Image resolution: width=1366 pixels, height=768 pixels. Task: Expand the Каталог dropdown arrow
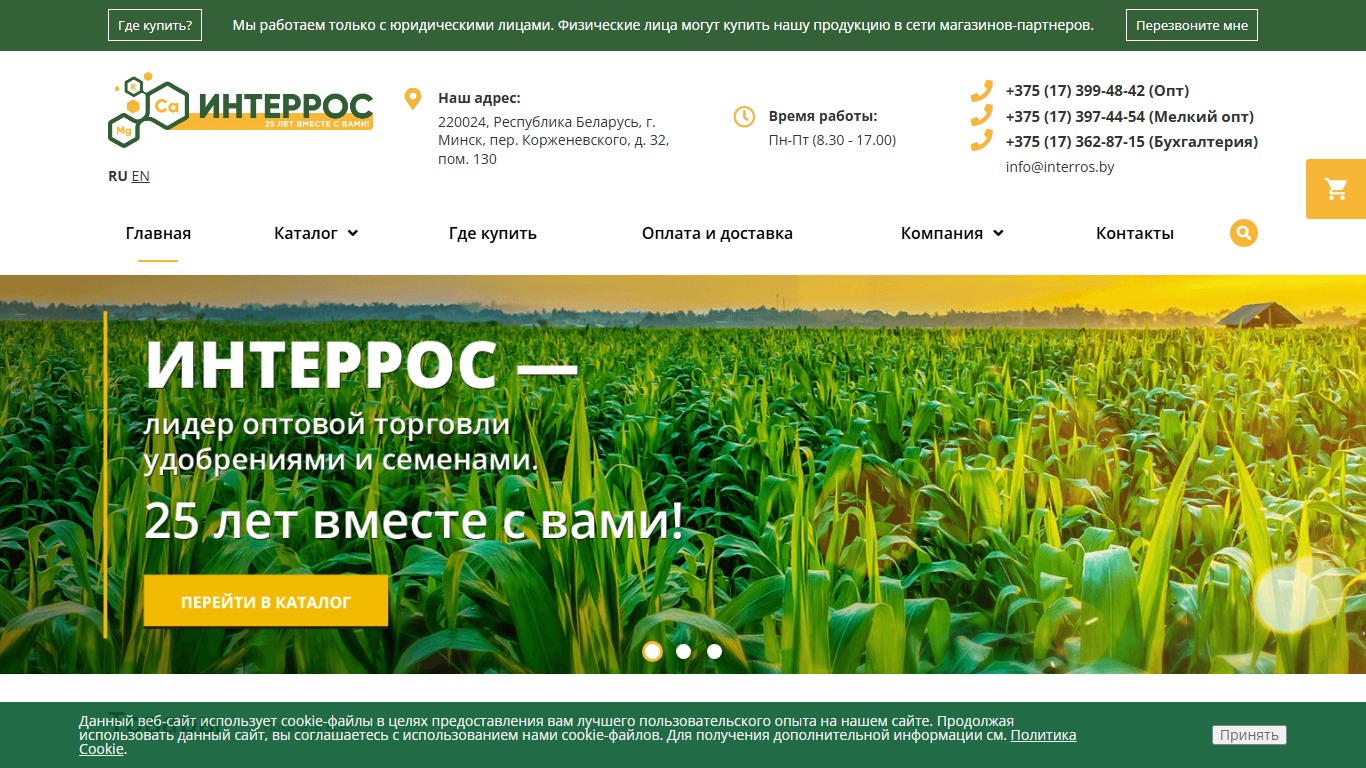[x=353, y=234]
